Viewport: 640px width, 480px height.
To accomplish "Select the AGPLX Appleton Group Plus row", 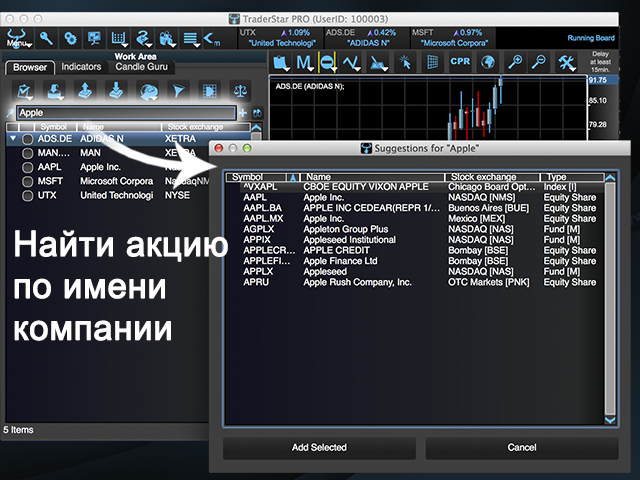I will (x=414, y=229).
